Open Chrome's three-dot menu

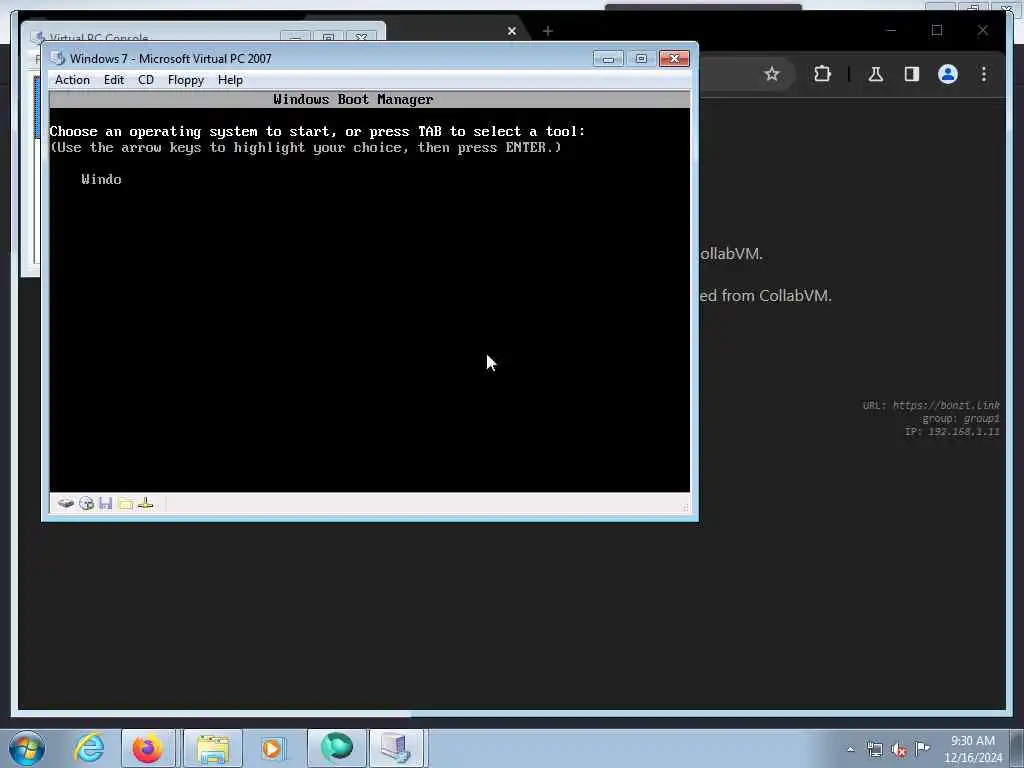[984, 74]
